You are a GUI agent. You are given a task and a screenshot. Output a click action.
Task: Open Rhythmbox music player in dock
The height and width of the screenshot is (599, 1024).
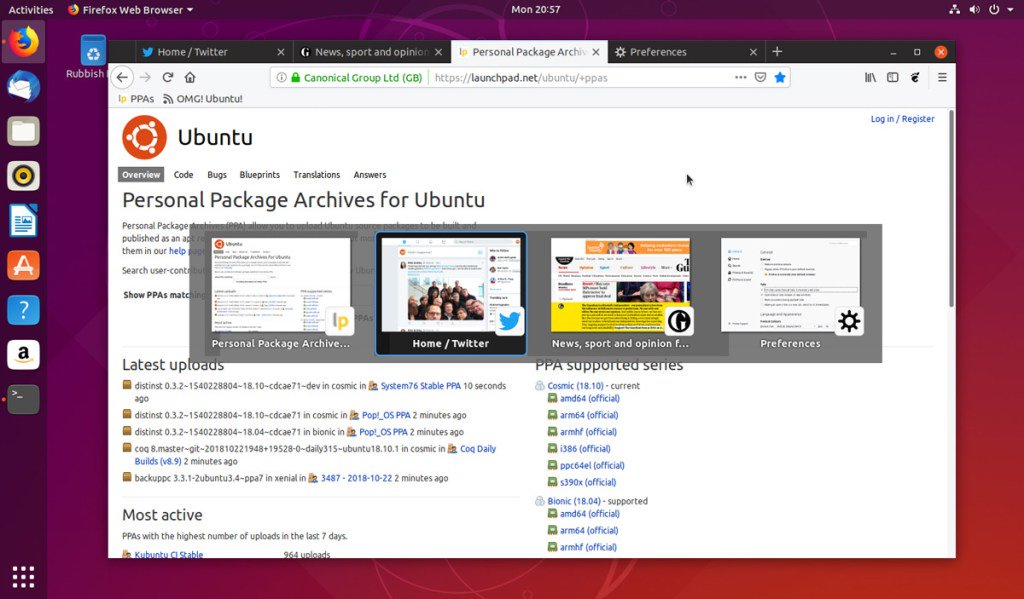(24, 176)
